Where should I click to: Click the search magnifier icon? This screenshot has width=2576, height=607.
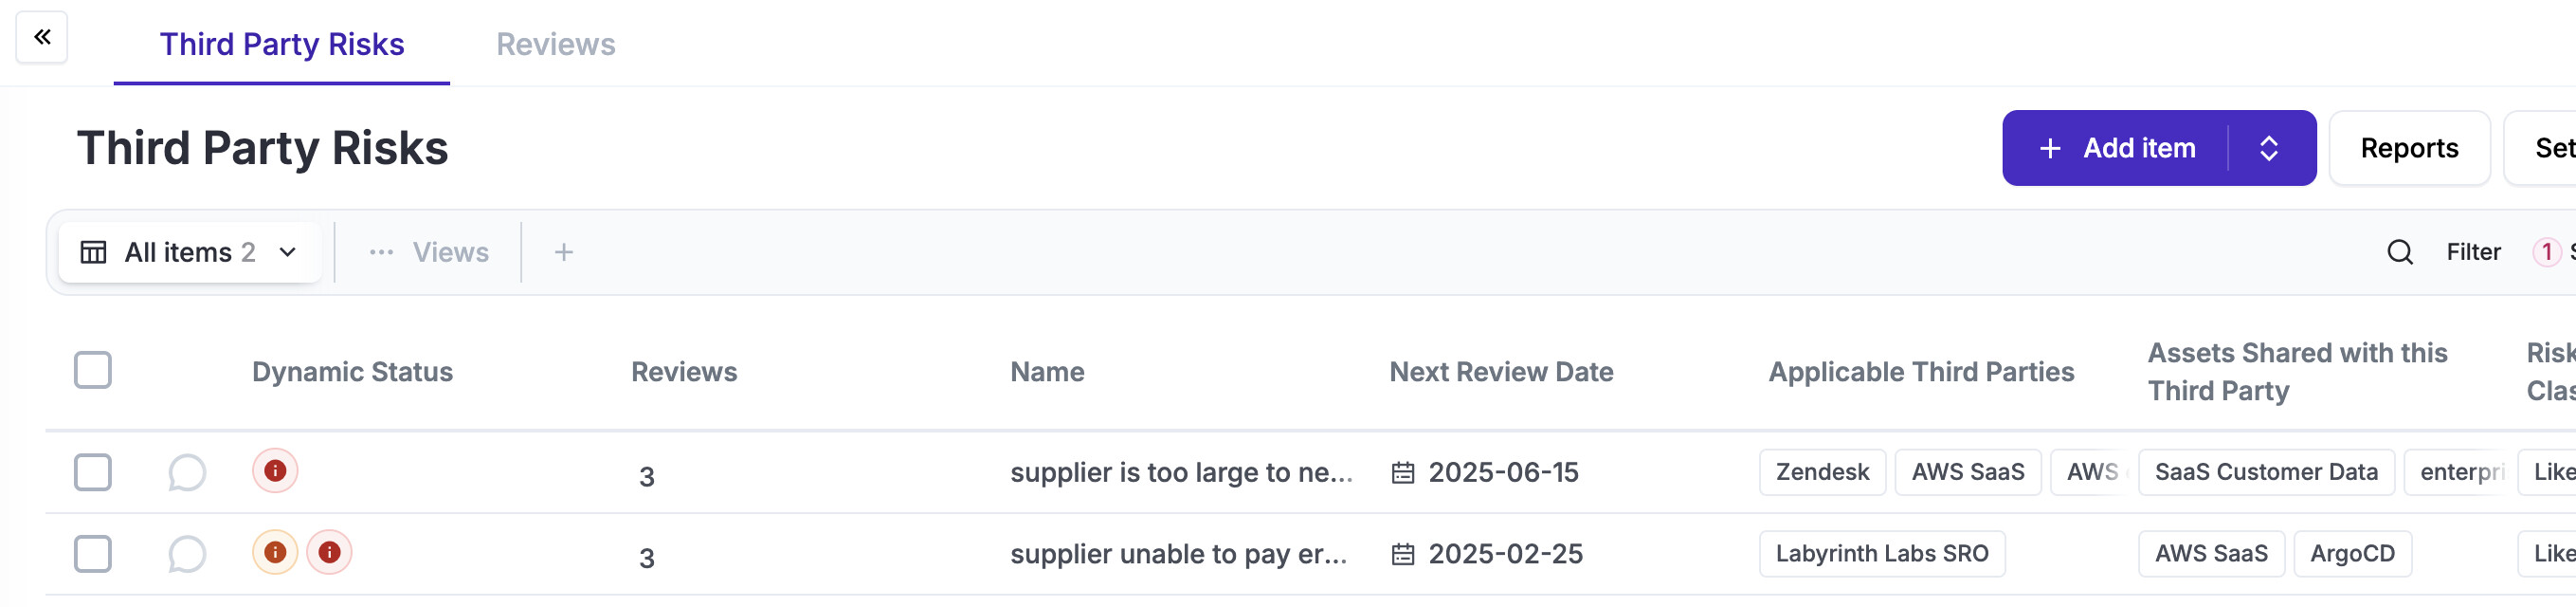pos(2400,252)
